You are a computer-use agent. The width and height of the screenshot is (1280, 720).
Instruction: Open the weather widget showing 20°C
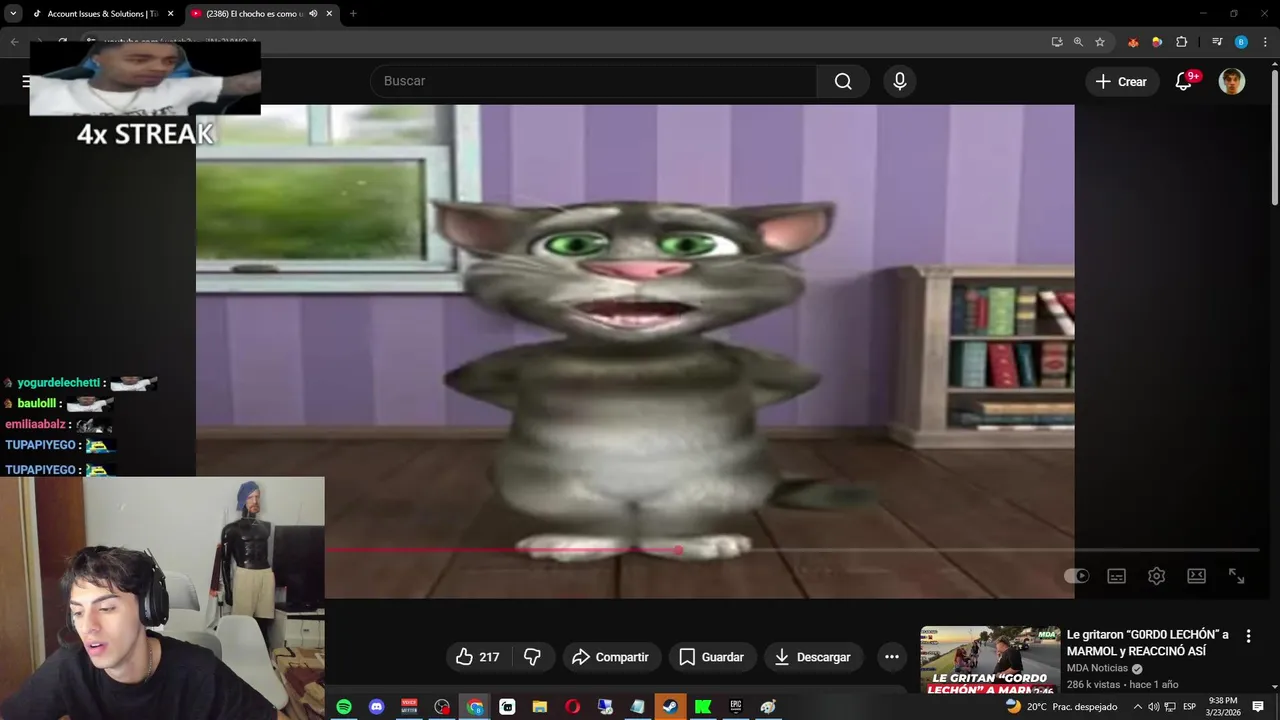click(1061, 707)
